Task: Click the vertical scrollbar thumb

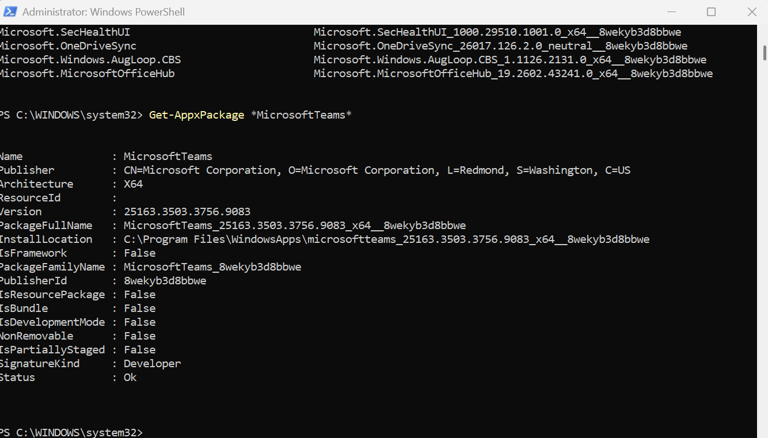Action: point(764,52)
